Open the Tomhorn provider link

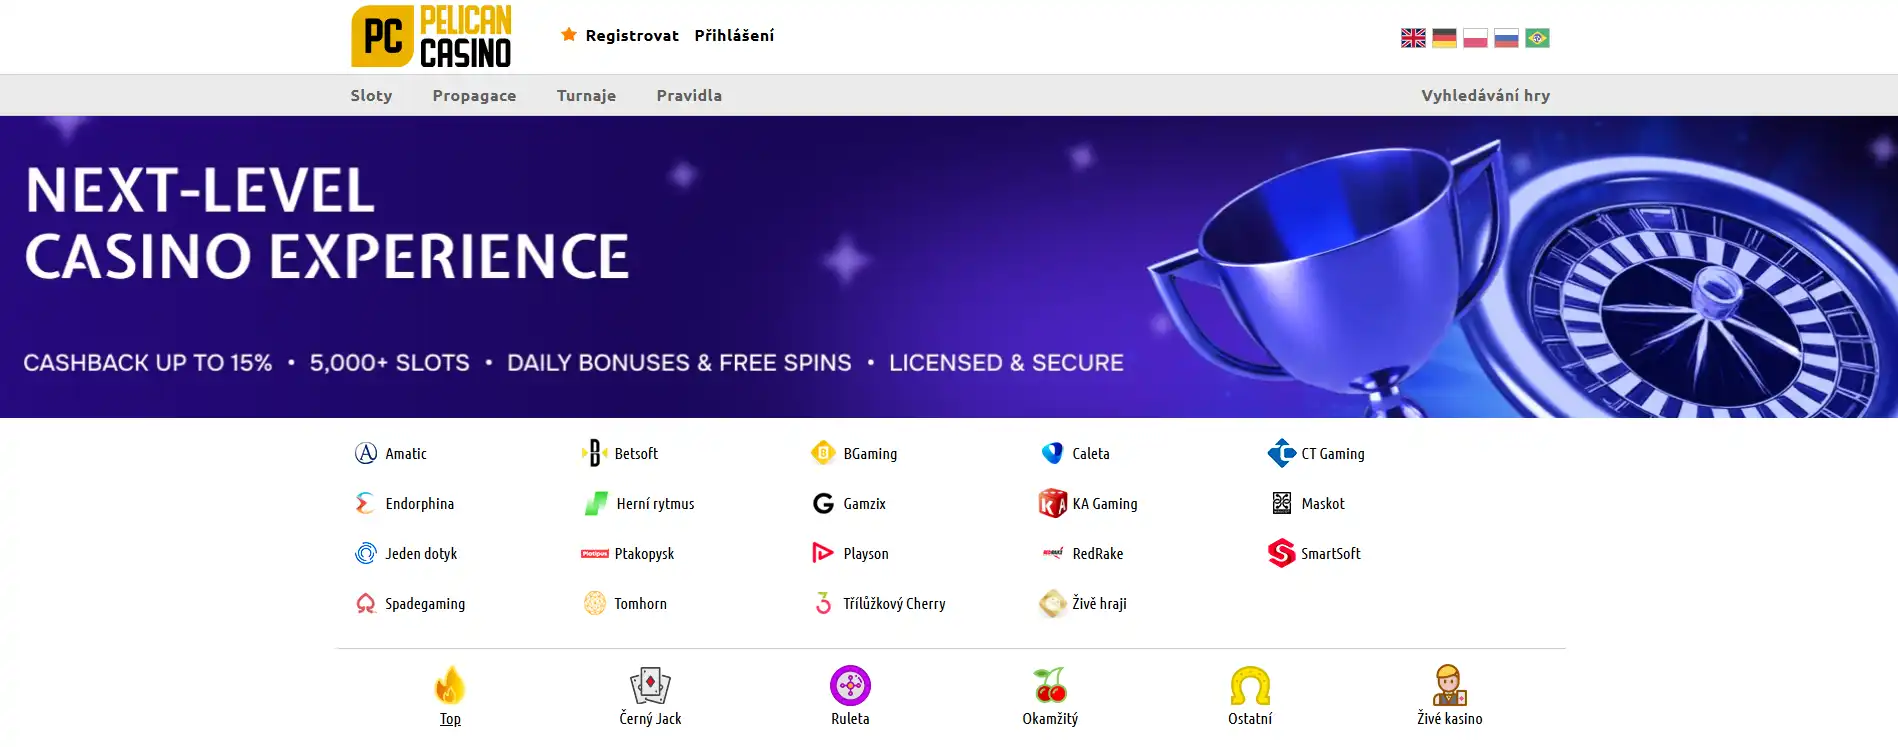point(640,603)
